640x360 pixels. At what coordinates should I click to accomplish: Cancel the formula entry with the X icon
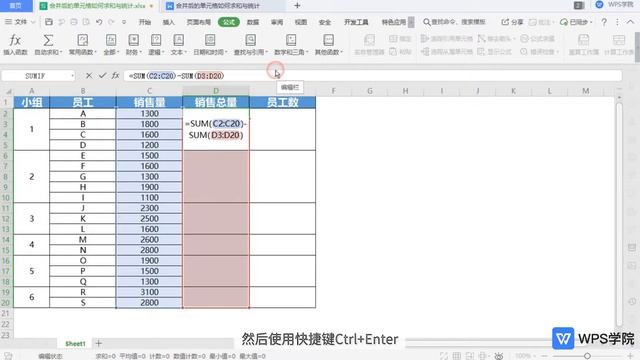(x=89, y=76)
